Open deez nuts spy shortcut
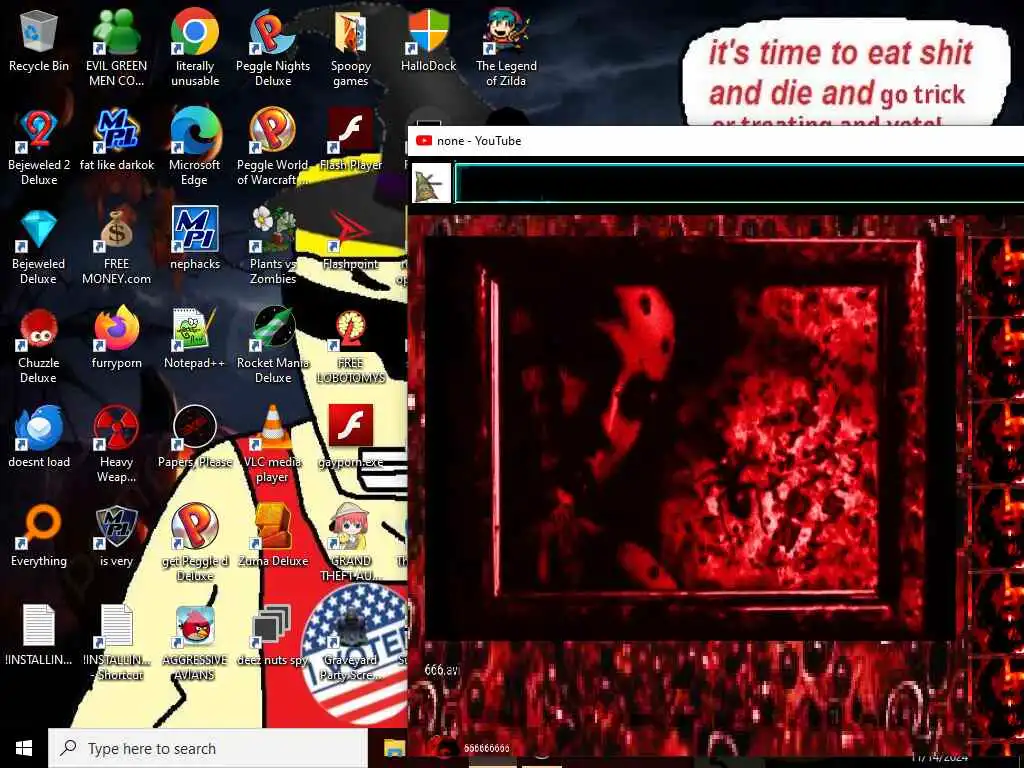Viewport: 1024px width, 768px height. point(273,636)
